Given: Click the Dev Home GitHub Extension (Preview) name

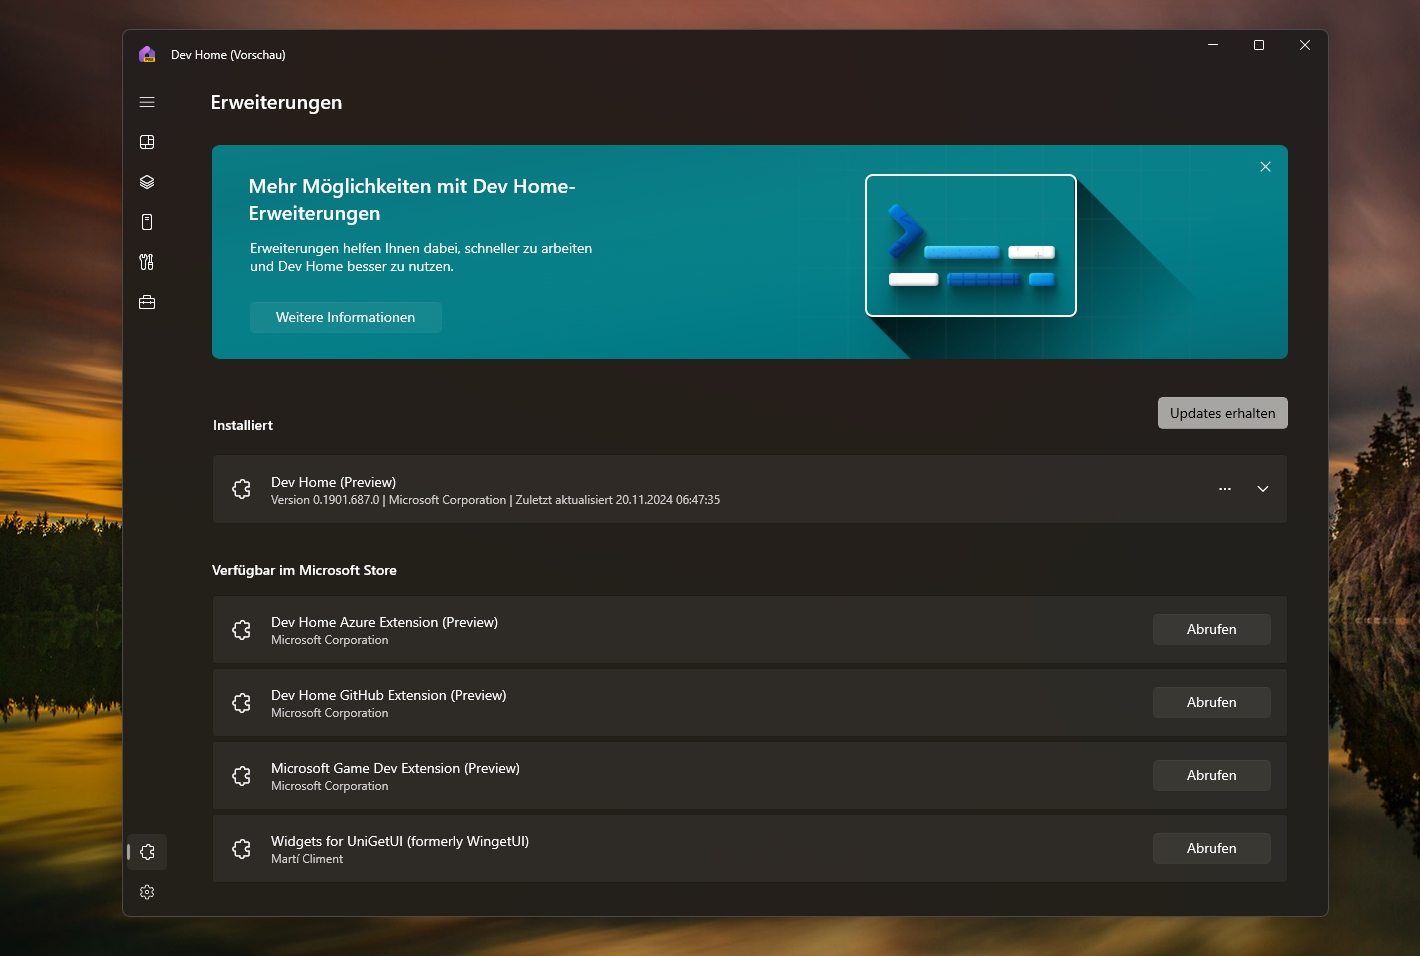Looking at the screenshot, I should click(388, 695).
